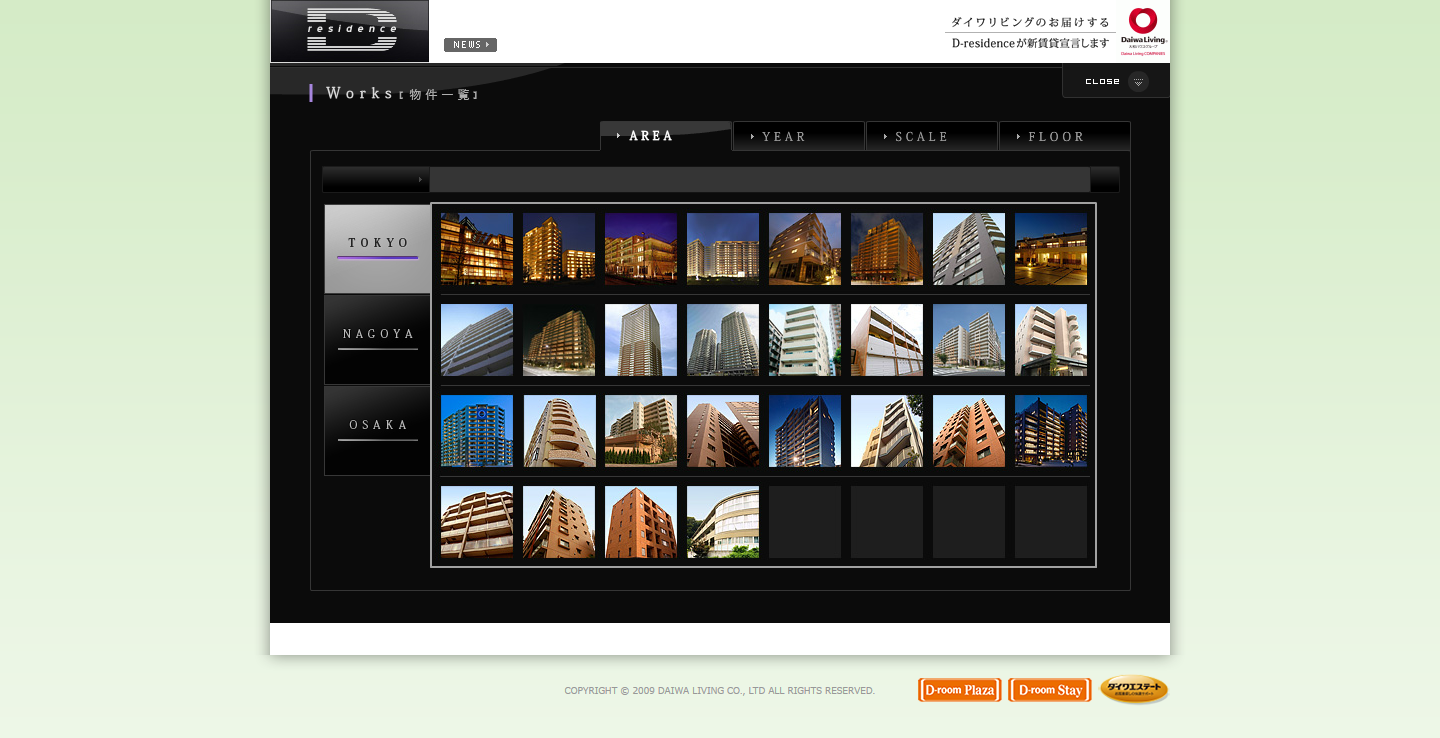1440x738 pixels.
Task: Switch to the SCALE tab
Action: [931, 136]
